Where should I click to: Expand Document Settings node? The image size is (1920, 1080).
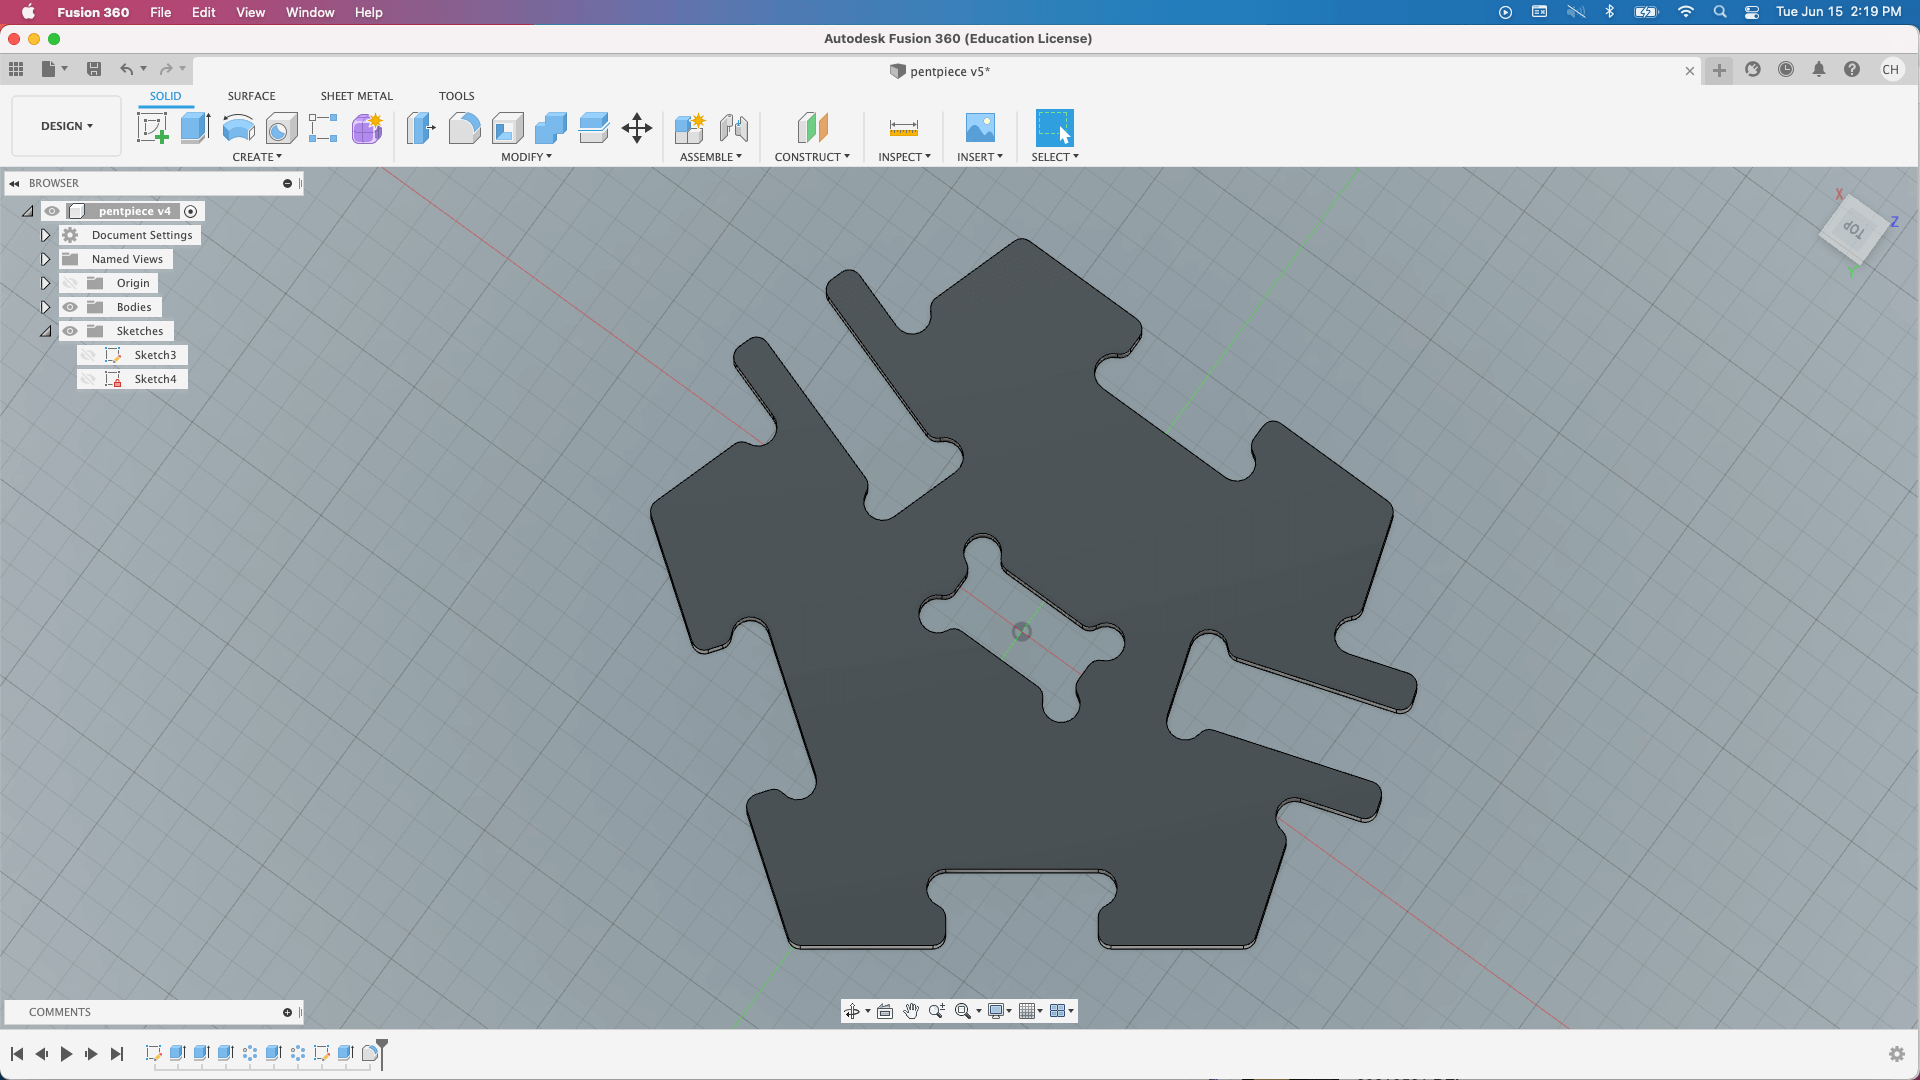pyautogui.click(x=45, y=235)
